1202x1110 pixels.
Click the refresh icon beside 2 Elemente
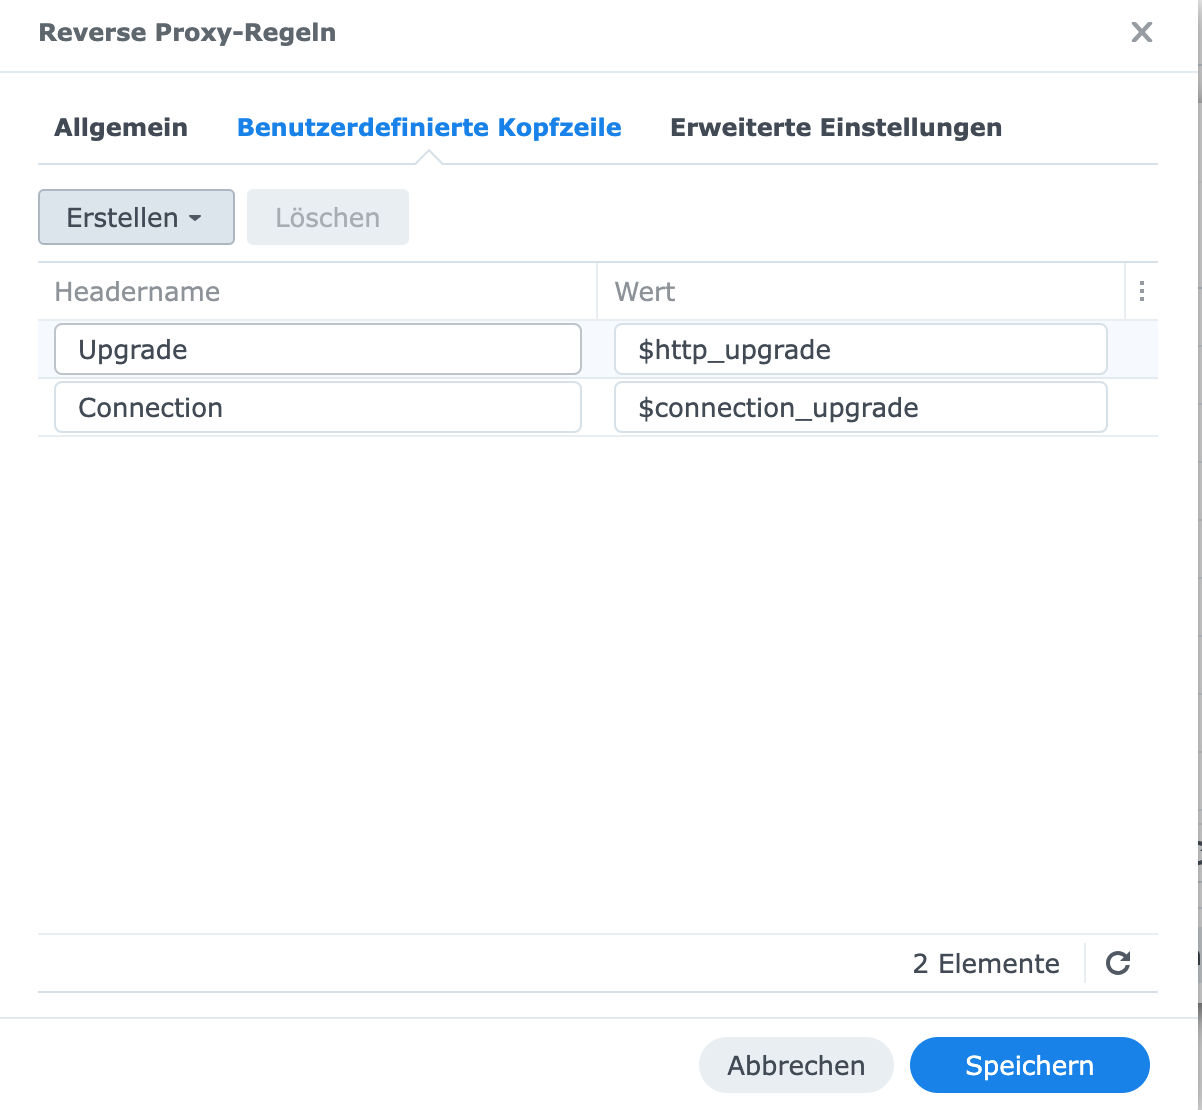tap(1118, 963)
